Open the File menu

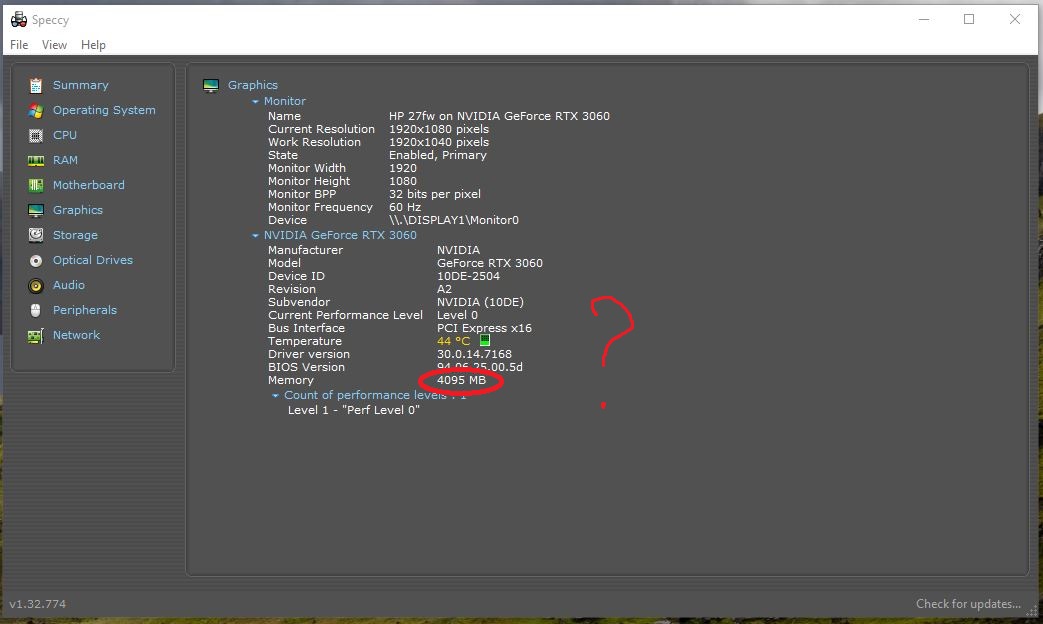[x=19, y=45]
